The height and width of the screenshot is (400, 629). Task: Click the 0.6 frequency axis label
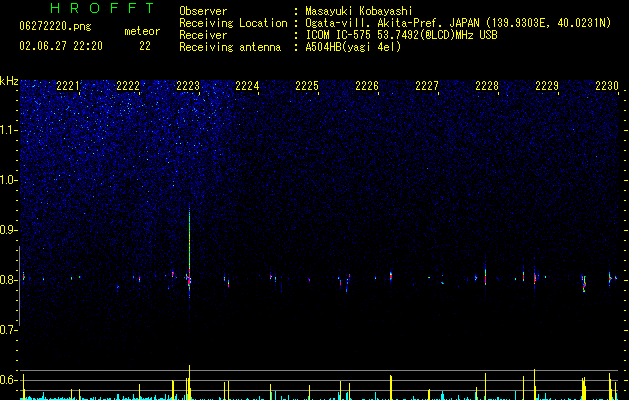point(9,380)
